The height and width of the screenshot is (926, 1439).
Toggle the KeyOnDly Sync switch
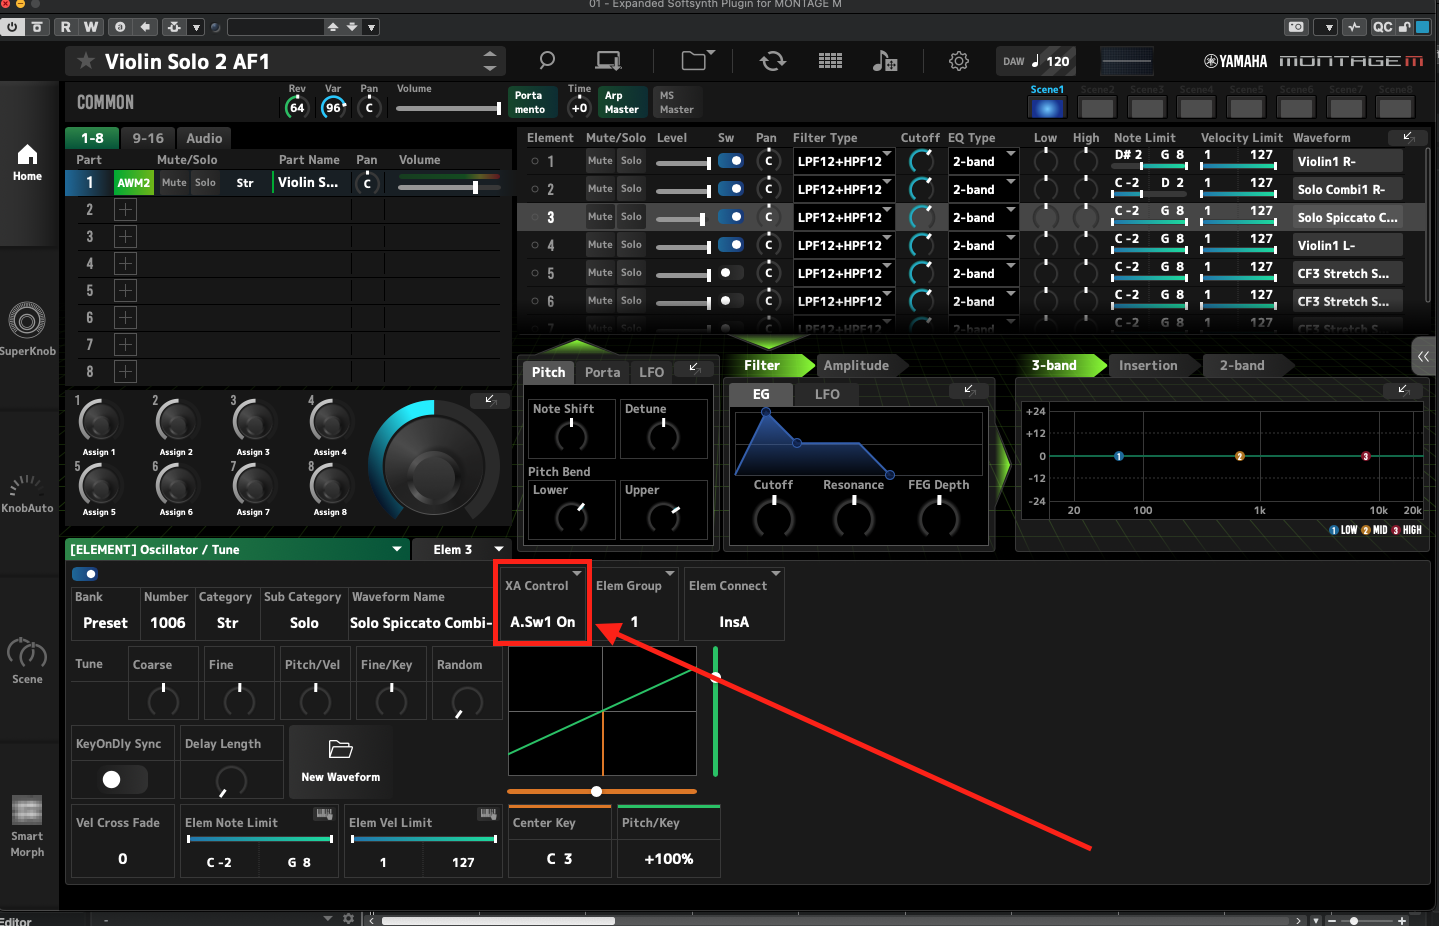click(124, 779)
